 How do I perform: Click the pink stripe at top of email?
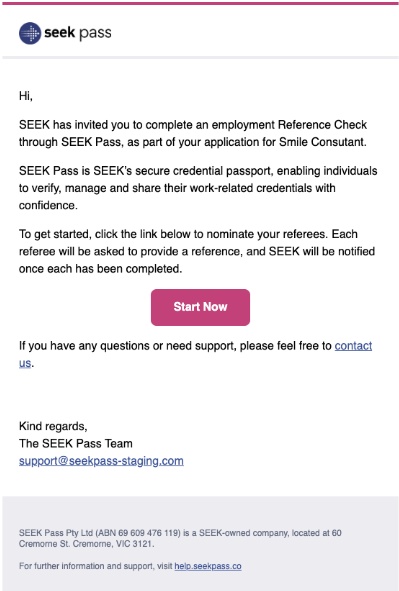[200, 3]
